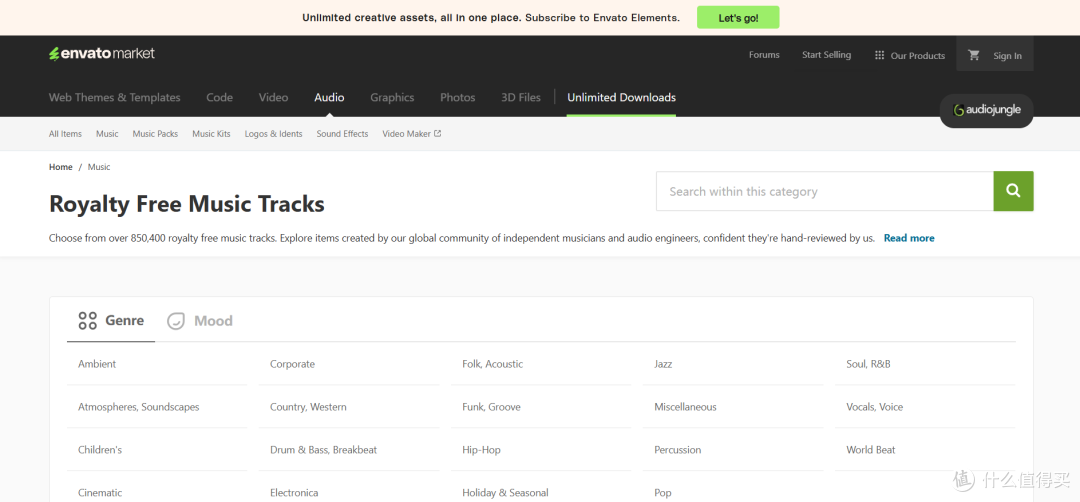1080x502 pixels.
Task: Choose Atmospheres, Soundscapes genre
Action: 138,407
